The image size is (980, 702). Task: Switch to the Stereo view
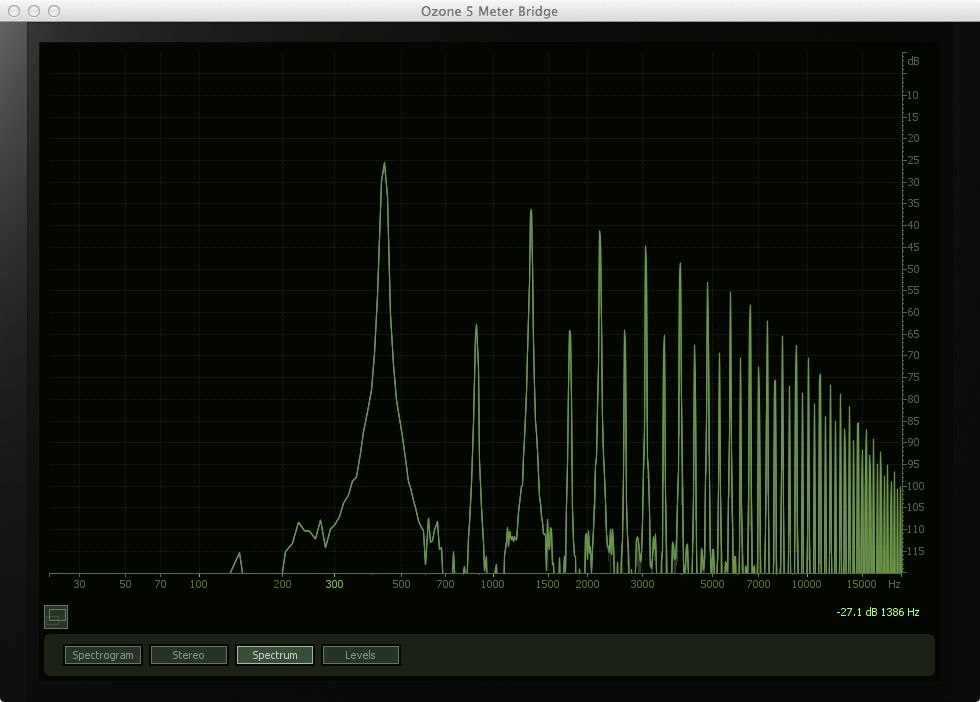[189, 655]
